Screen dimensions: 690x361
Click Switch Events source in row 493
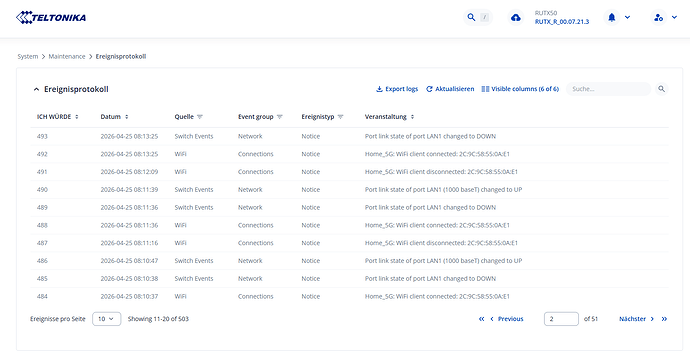coord(194,136)
